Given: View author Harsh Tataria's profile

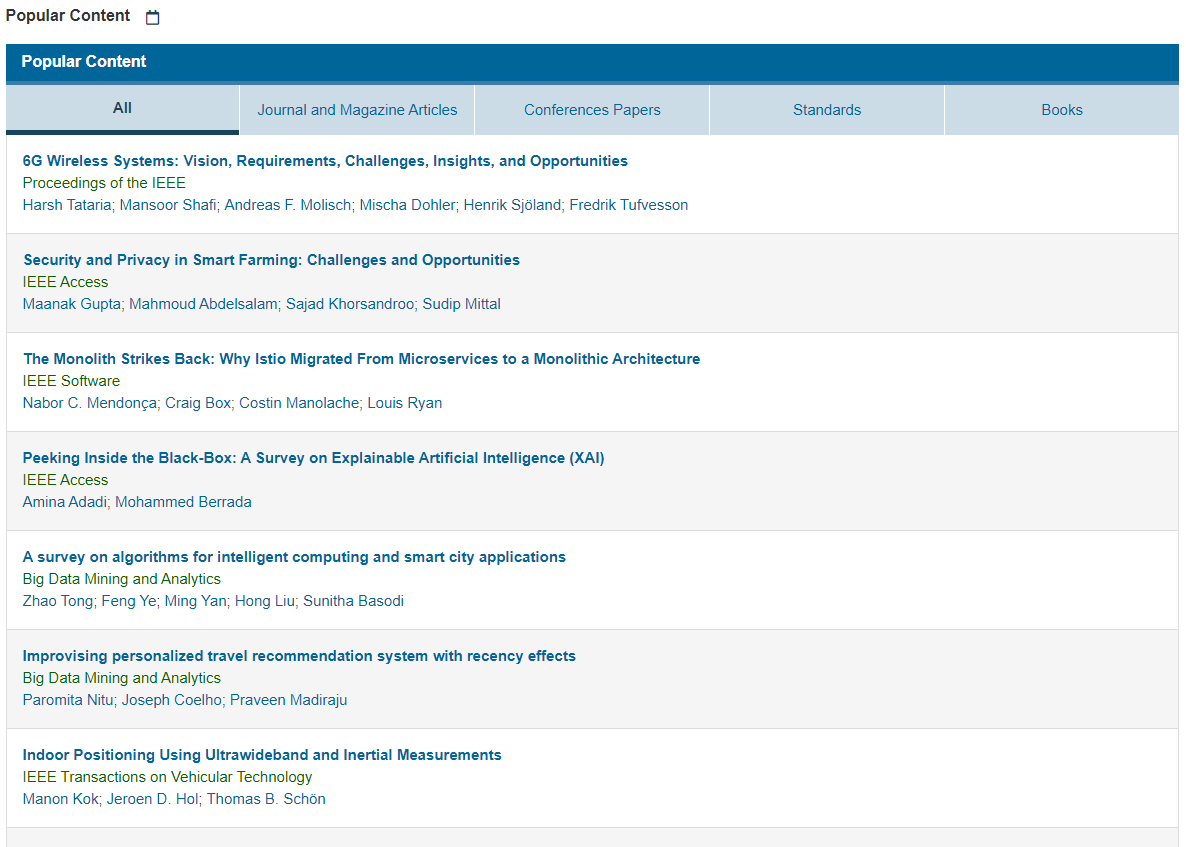Looking at the screenshot, I should 67,205.
